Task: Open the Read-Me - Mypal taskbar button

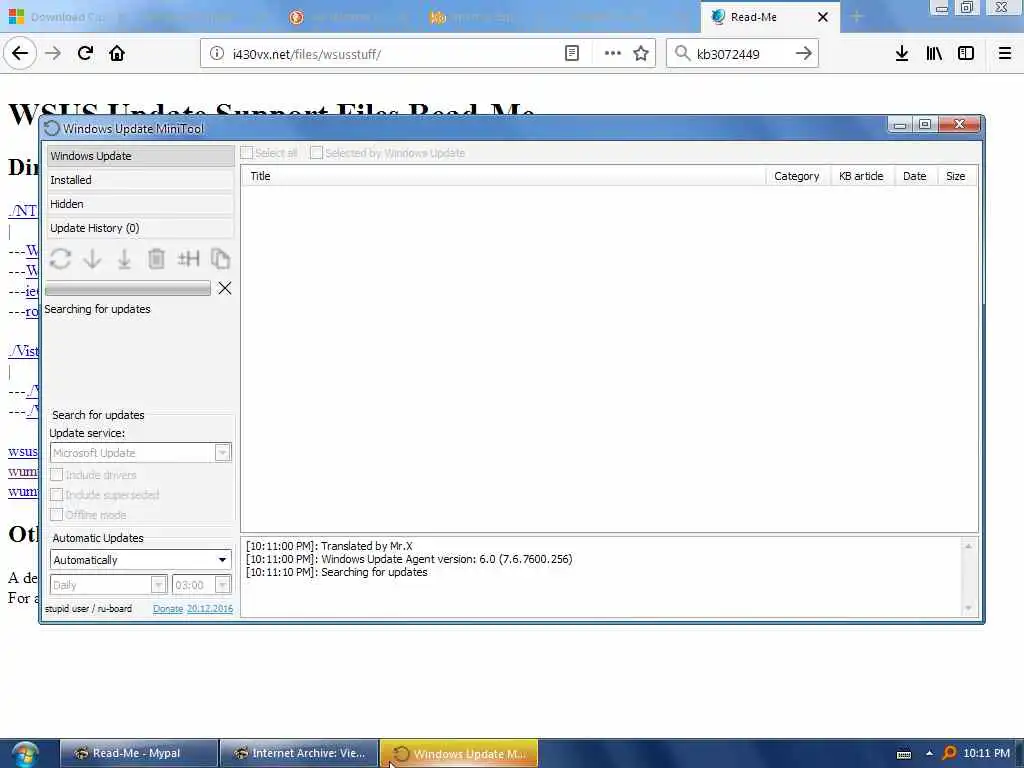Action: click(x=139, y=754)
